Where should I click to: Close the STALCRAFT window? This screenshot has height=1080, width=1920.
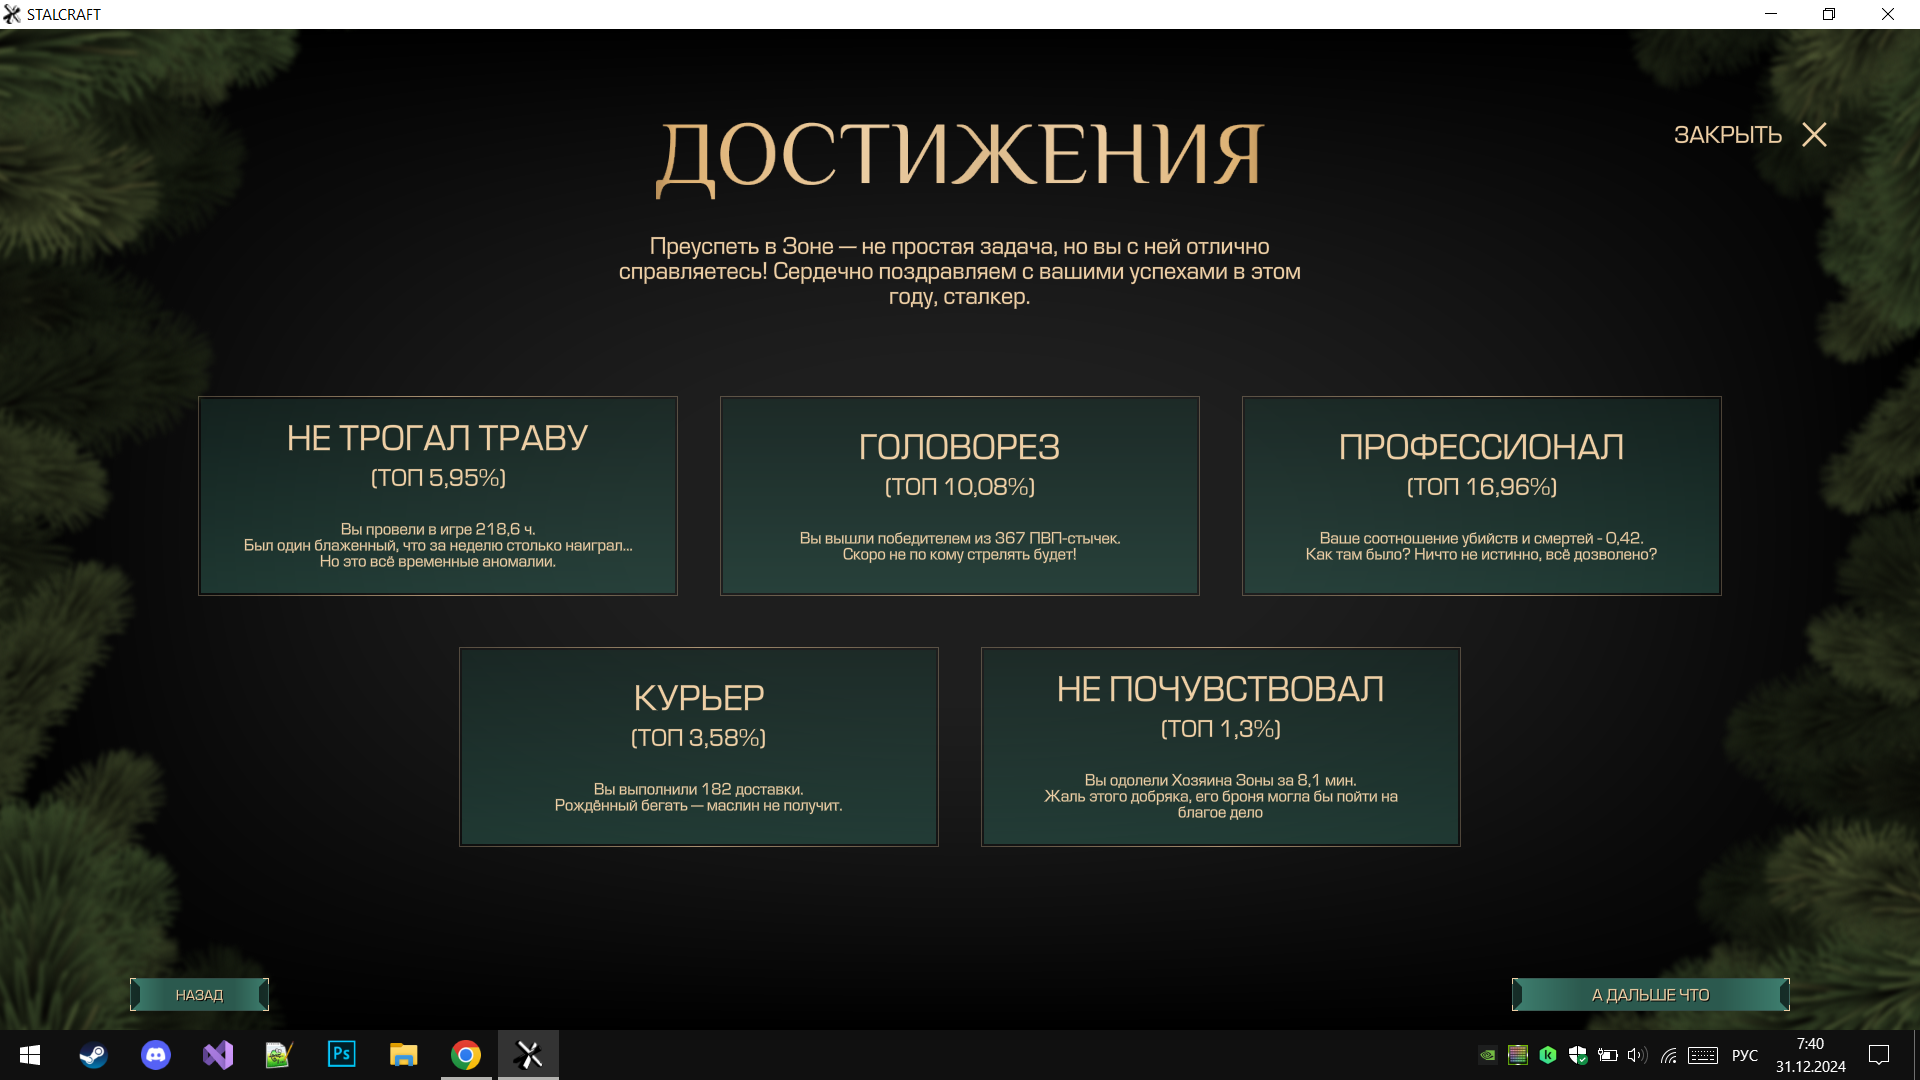1888,14
